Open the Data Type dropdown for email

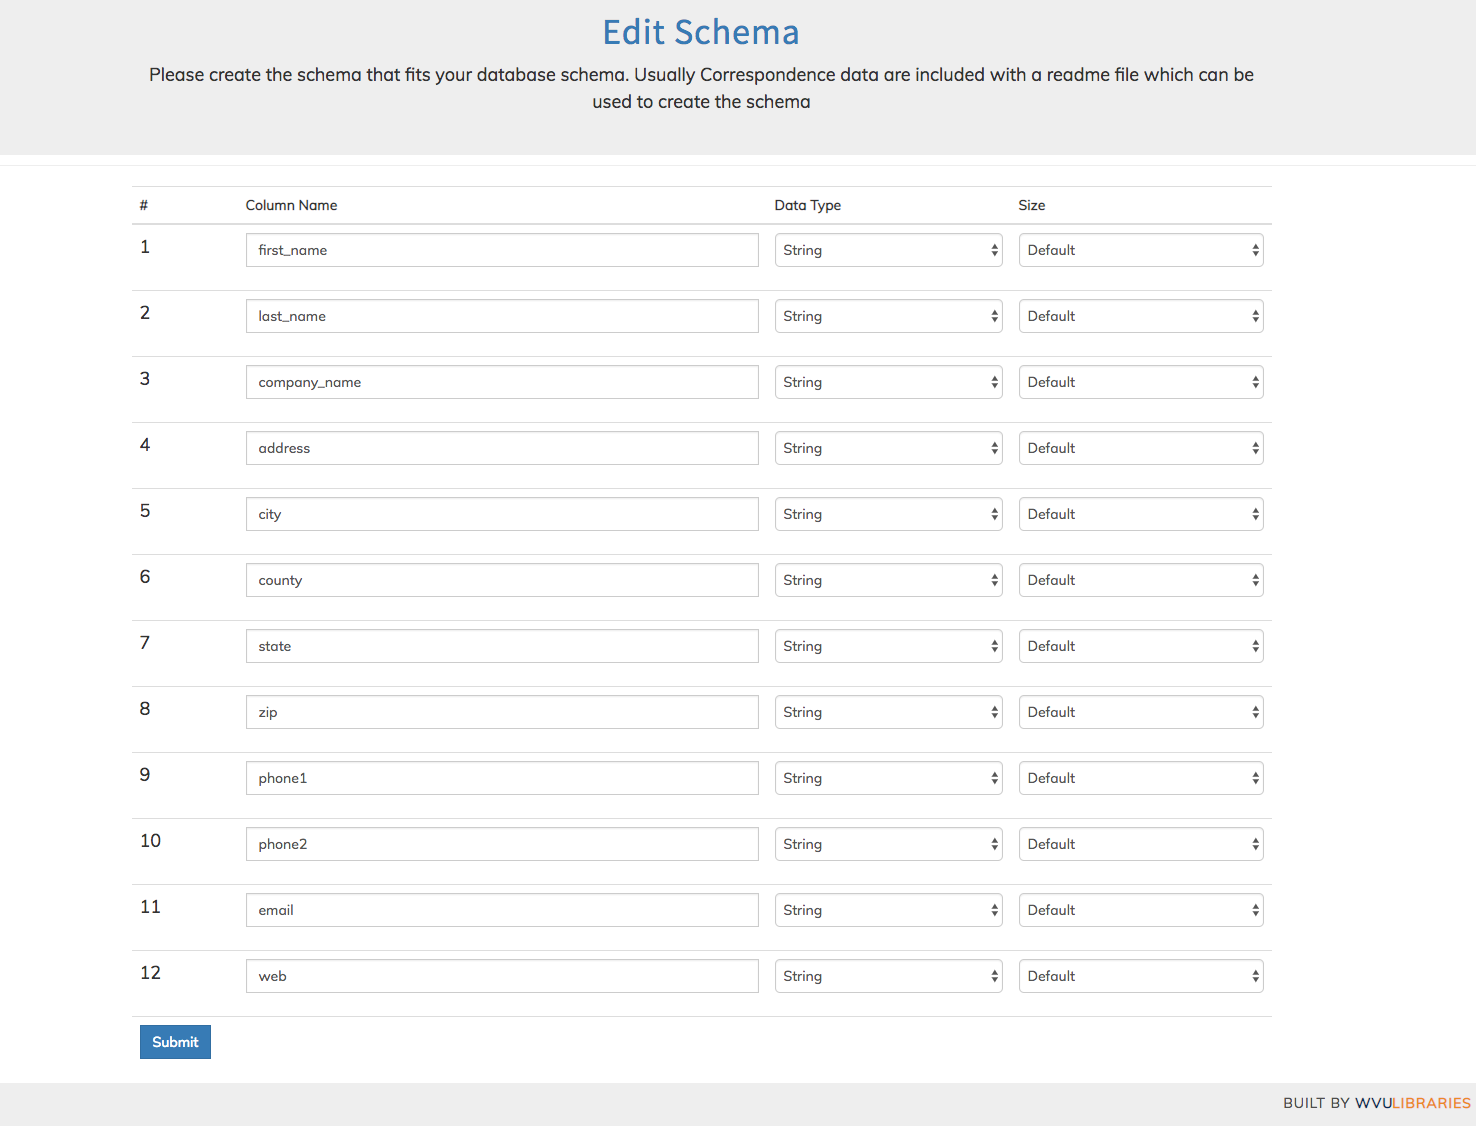pos(887,909)
